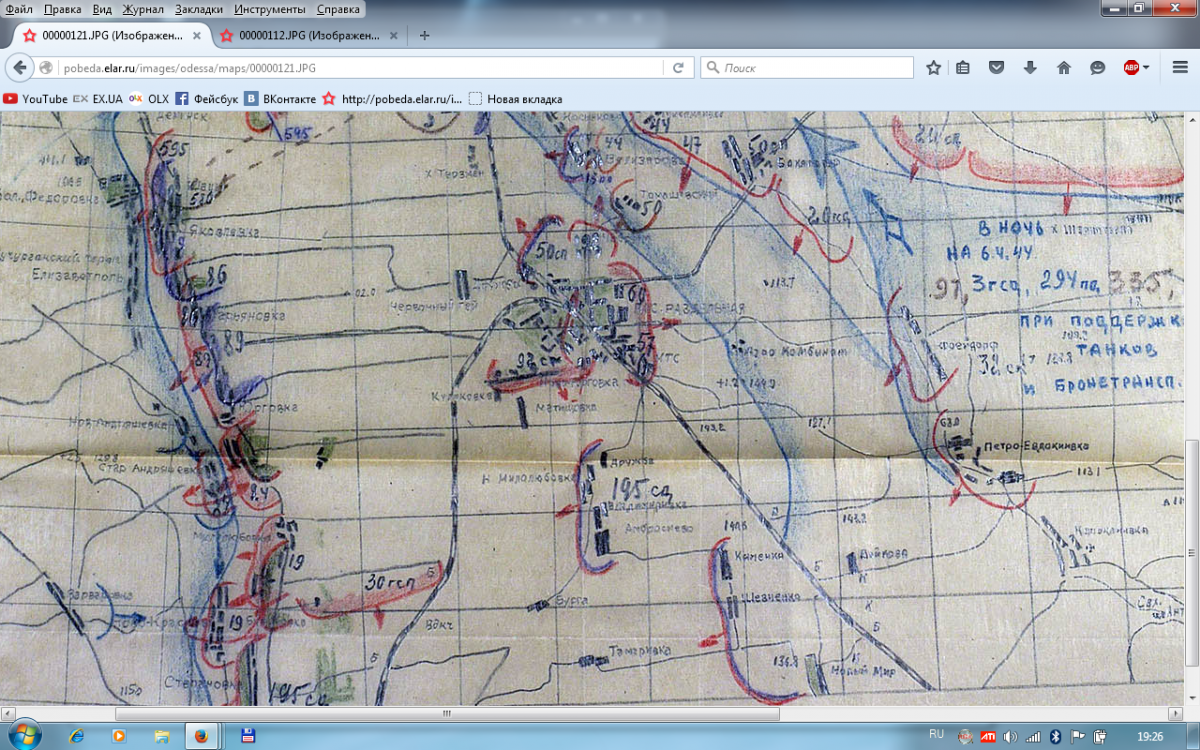Click the vertical scrollbar up arrow
Image resolution: width=1200 pixels, height=750 pixels.
pos(1191,121)
